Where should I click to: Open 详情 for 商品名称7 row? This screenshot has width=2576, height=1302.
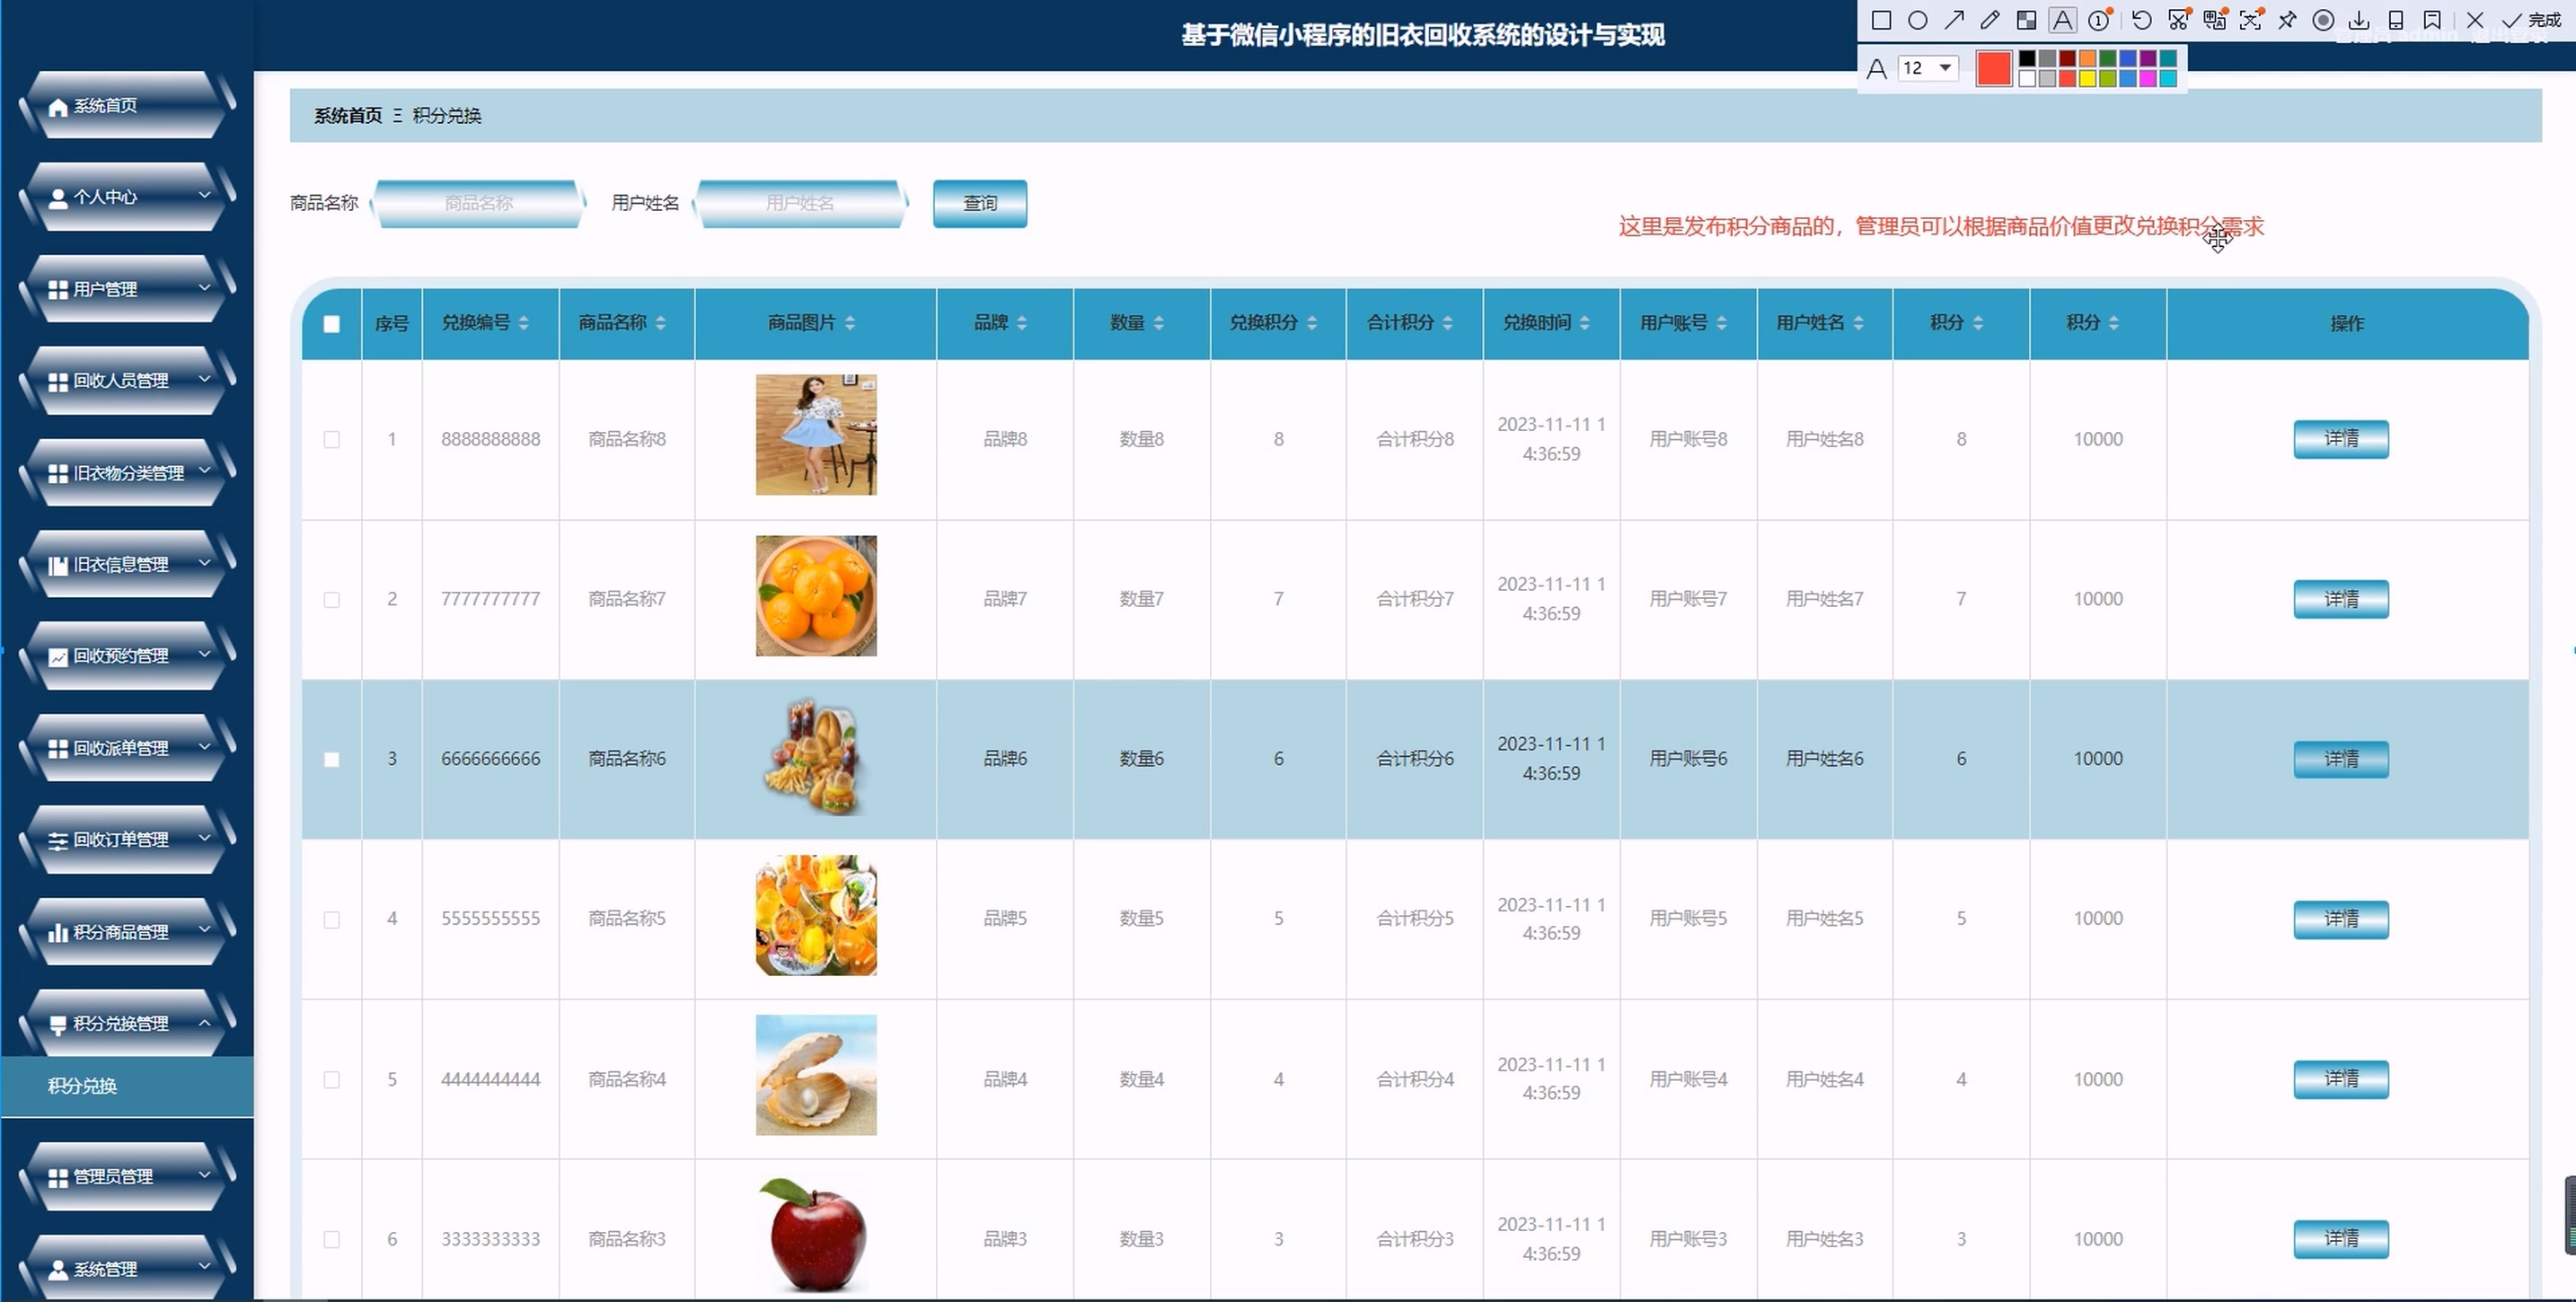[2341, 599]
